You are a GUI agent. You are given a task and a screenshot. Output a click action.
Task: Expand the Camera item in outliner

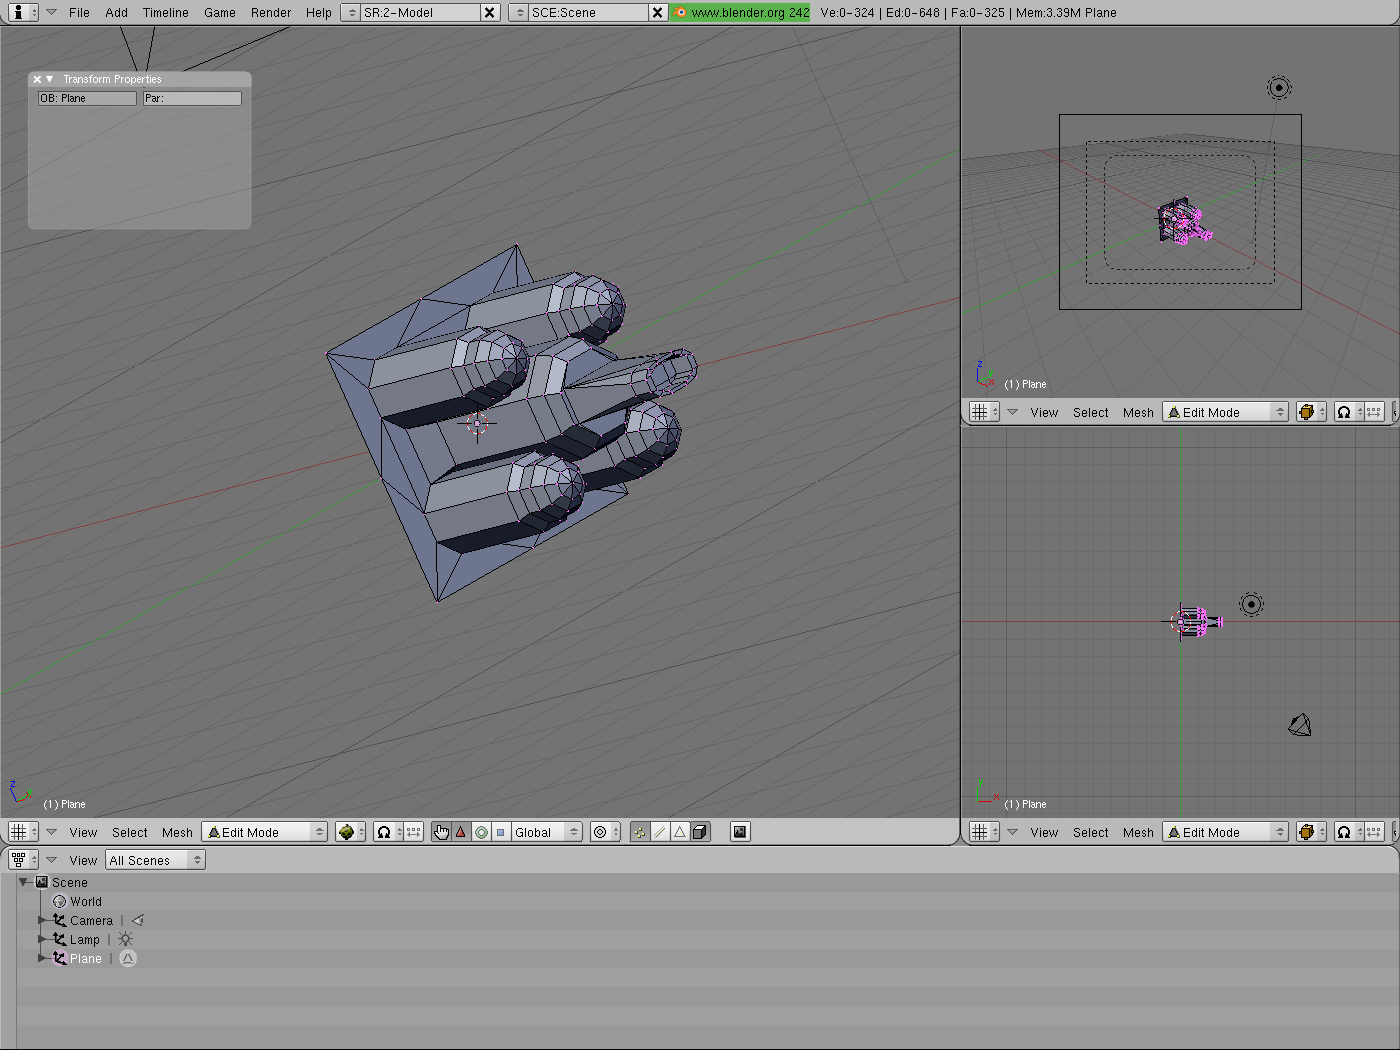point(42,920)
